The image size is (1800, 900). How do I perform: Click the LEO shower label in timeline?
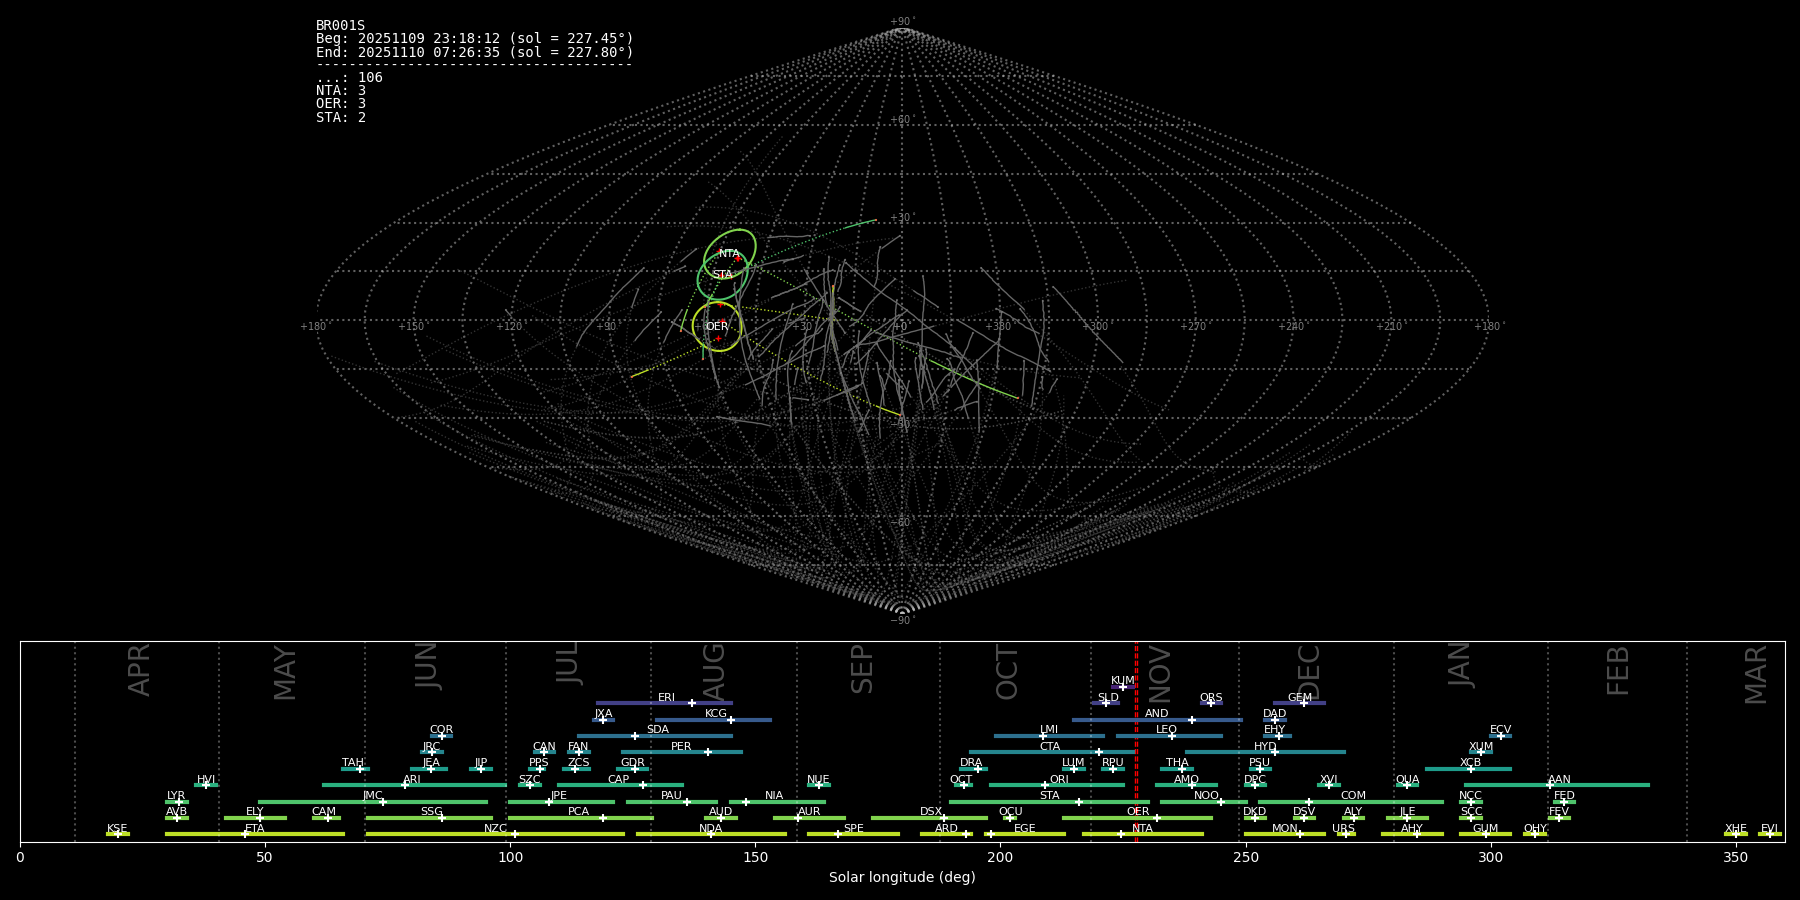pyautogui.click(x=1166, y=730)
